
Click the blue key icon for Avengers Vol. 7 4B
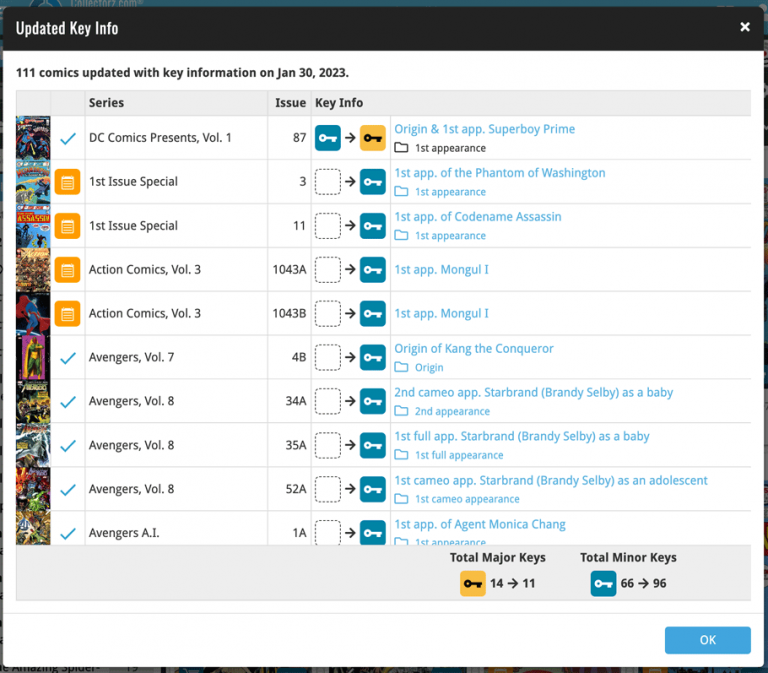[x=373, y=357]
